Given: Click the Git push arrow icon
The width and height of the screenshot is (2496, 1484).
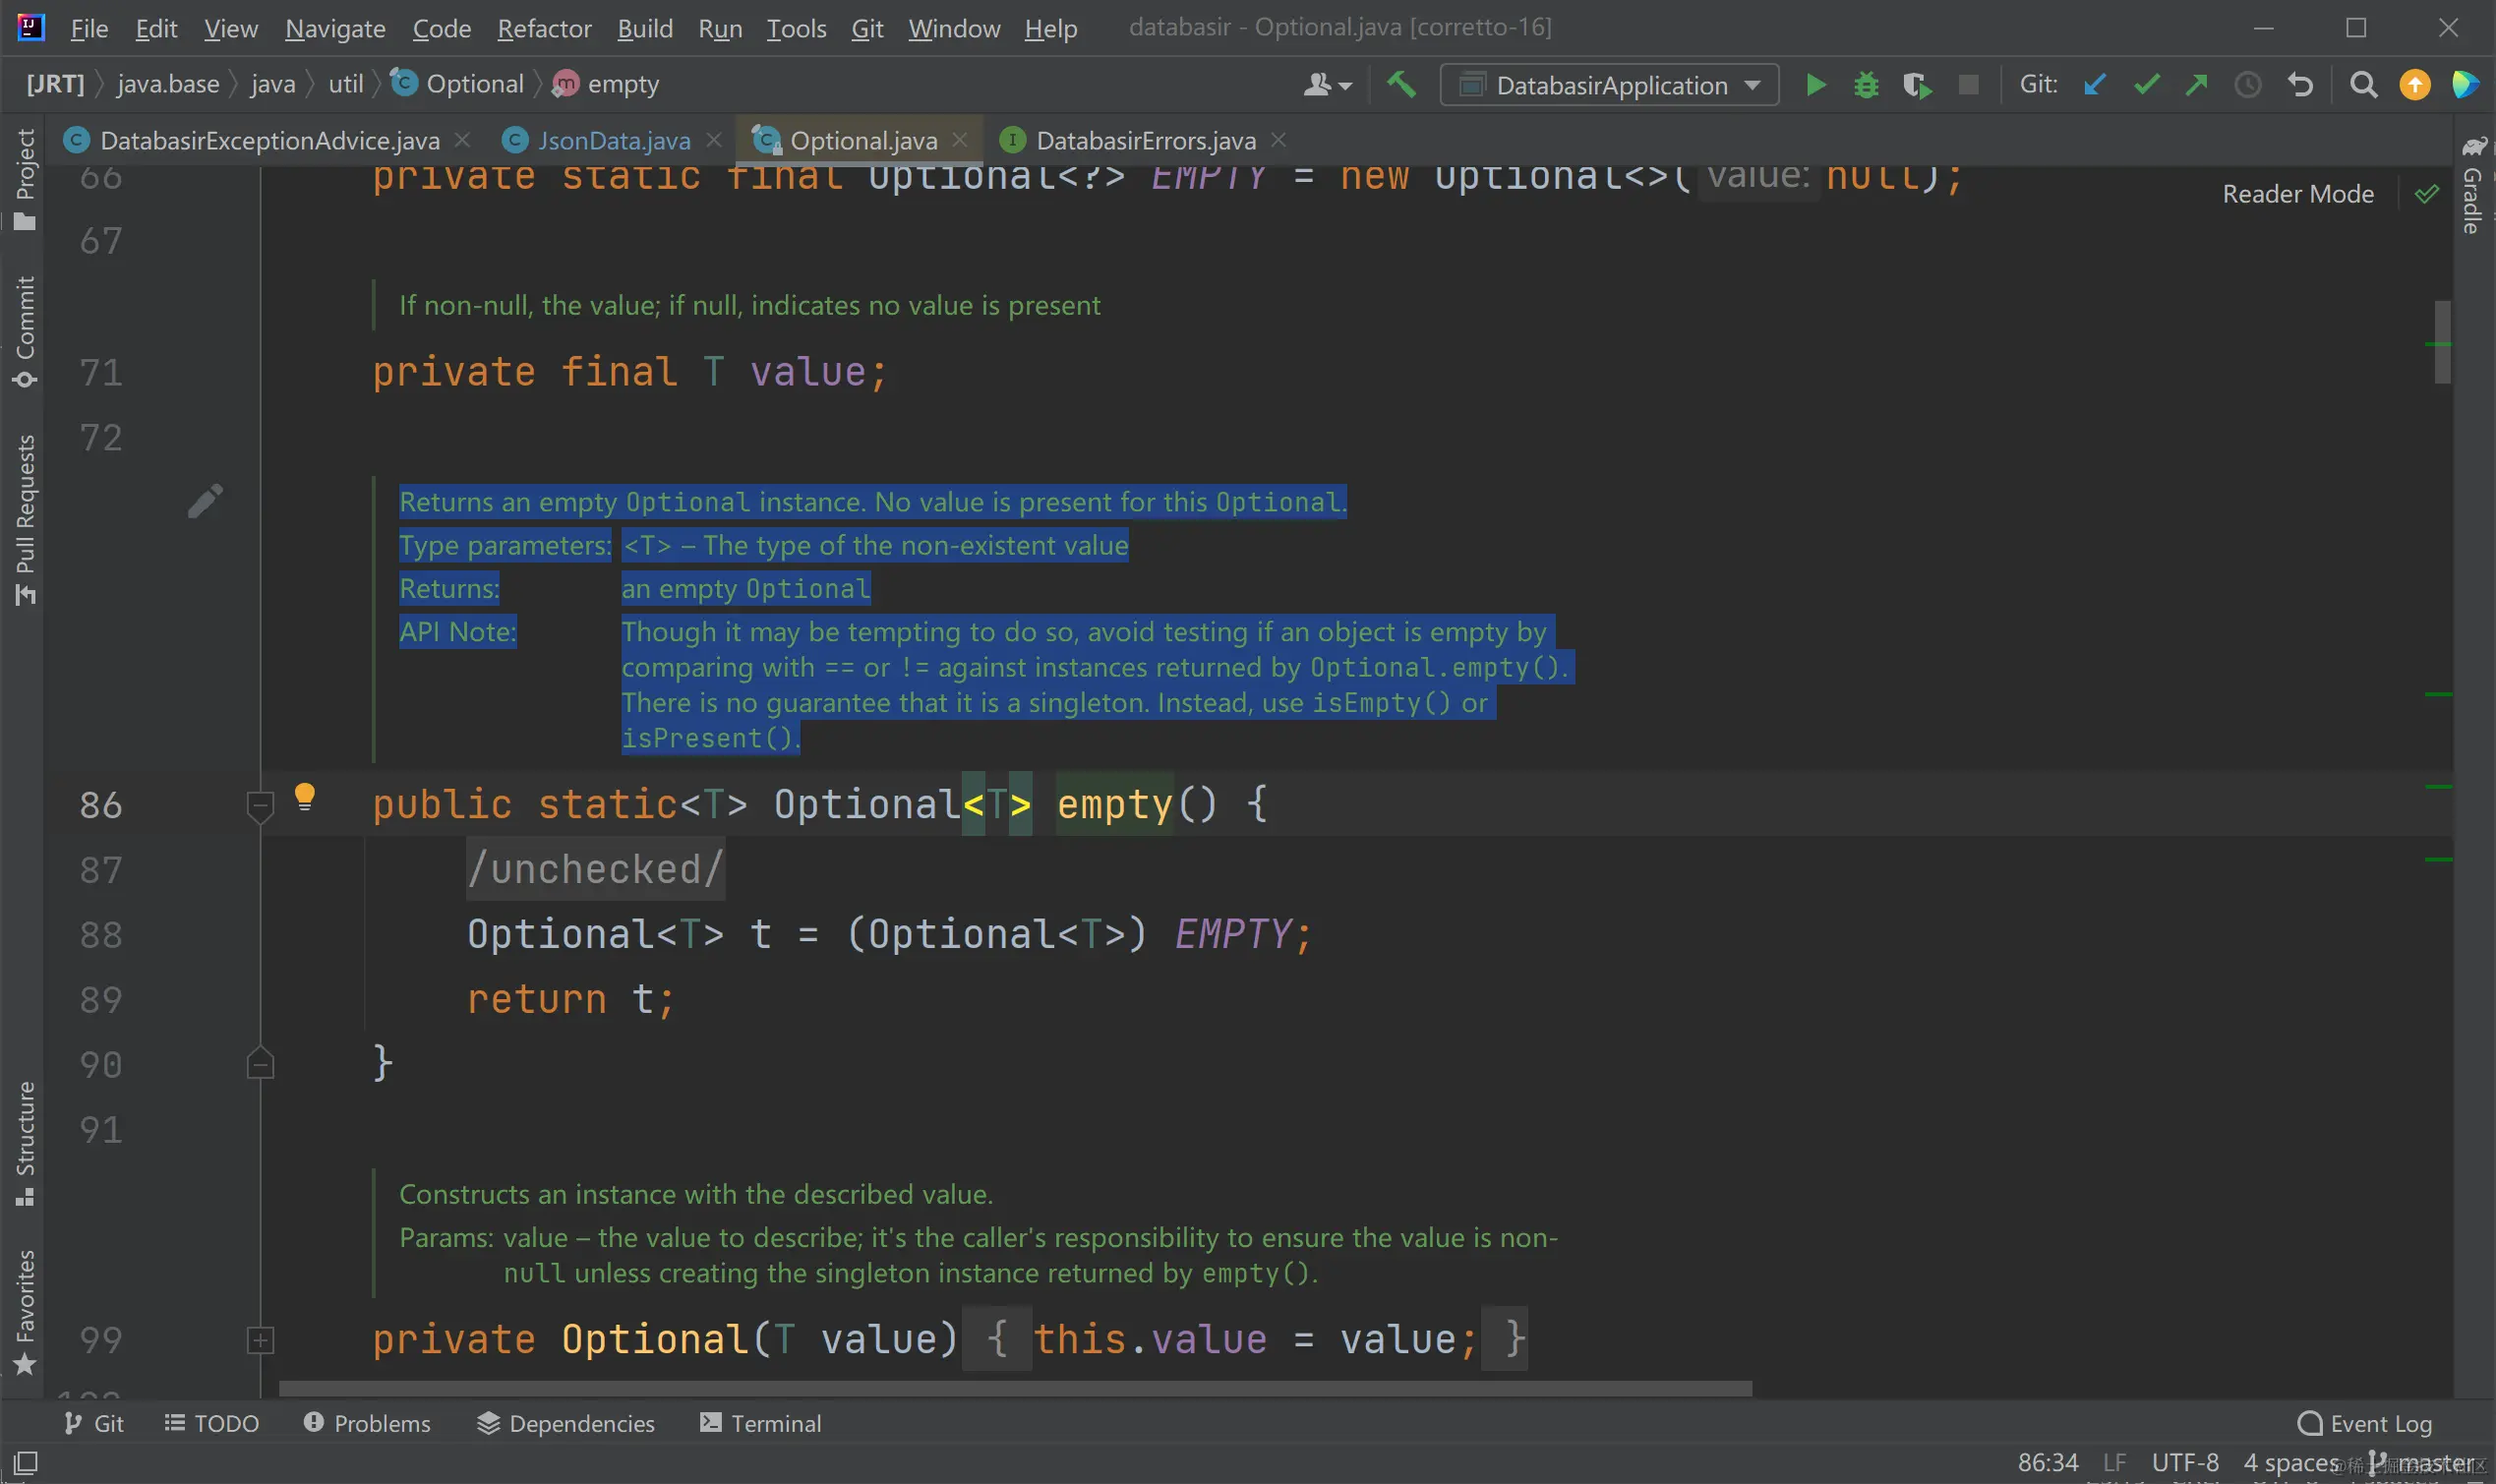Looking at the screenshot, I should tap(2196, 85).
